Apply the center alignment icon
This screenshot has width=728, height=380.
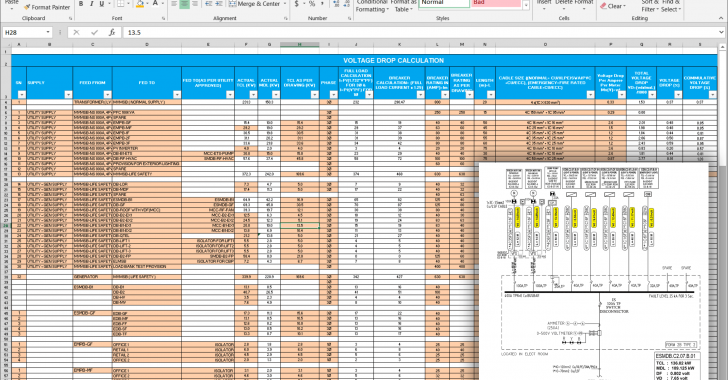click(x=184, y=4)
